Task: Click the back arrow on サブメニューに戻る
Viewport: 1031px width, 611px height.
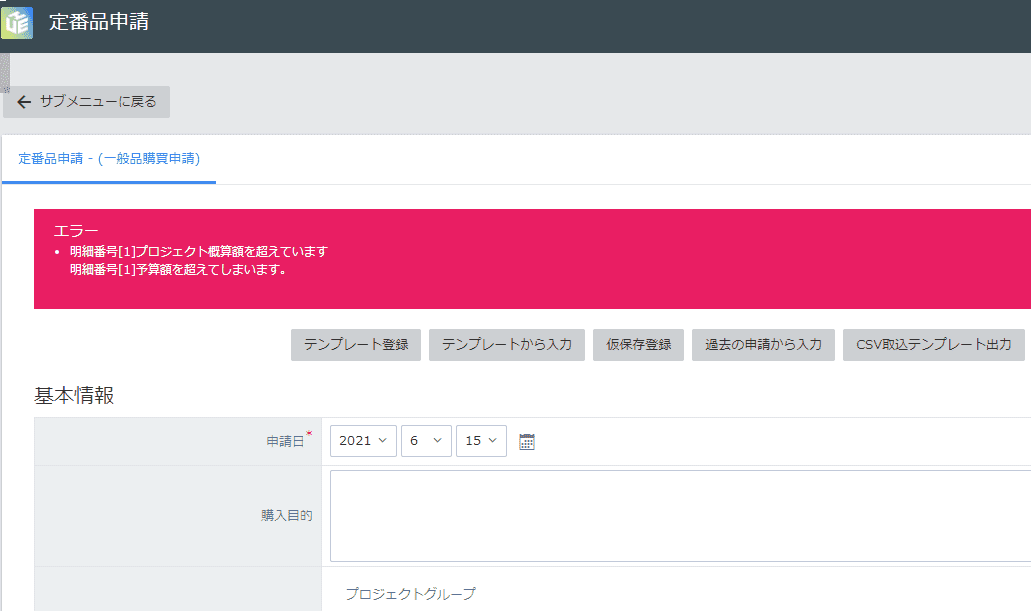Action: click(24, 102)
